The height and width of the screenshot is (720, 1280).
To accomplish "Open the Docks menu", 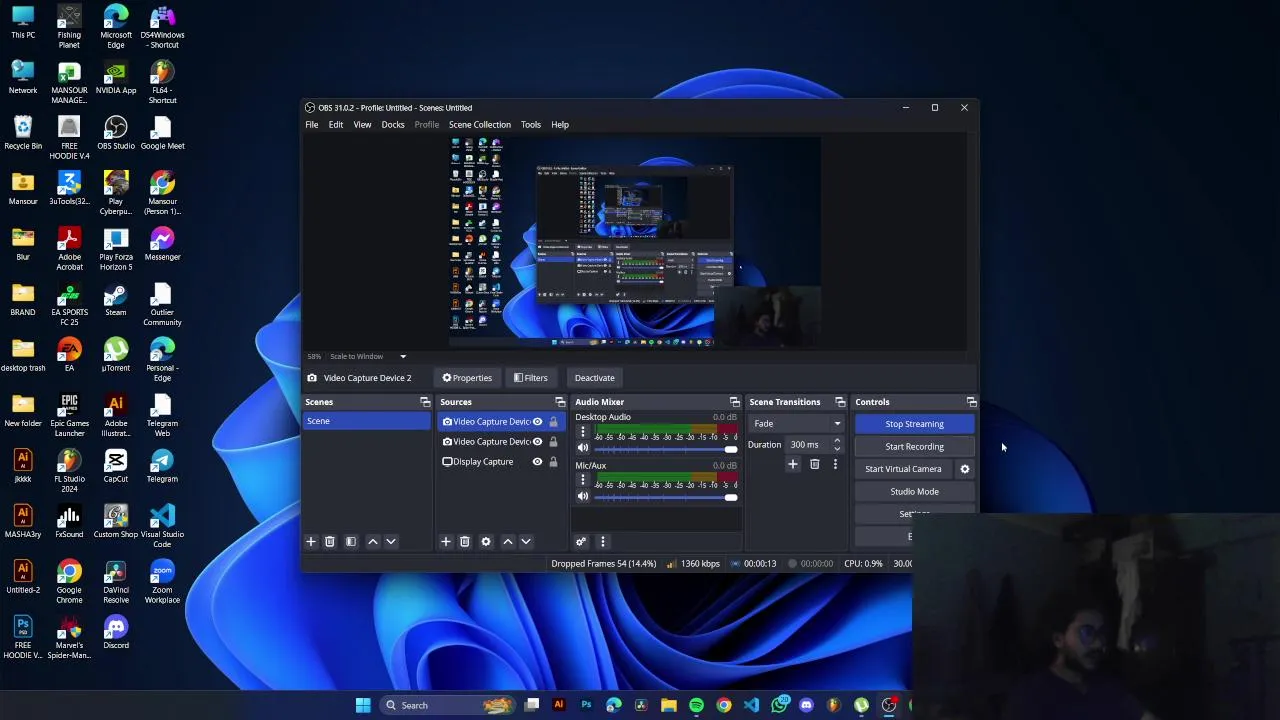I will point(393,125).
